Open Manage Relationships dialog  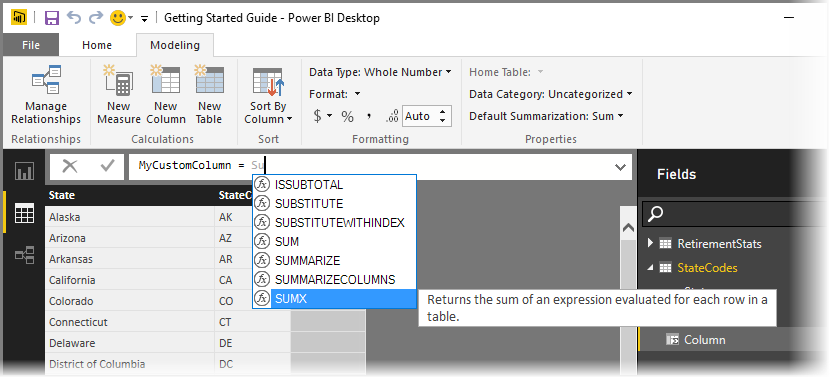pyautogui.click(x=46, y=95)
